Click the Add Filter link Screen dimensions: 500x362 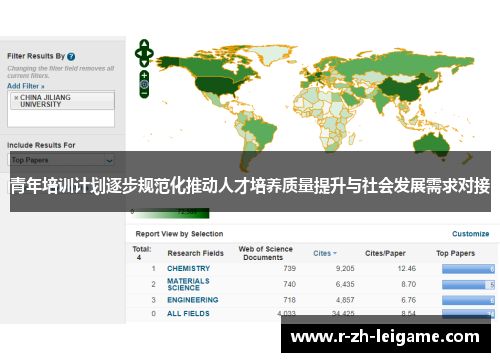[26, 86]
